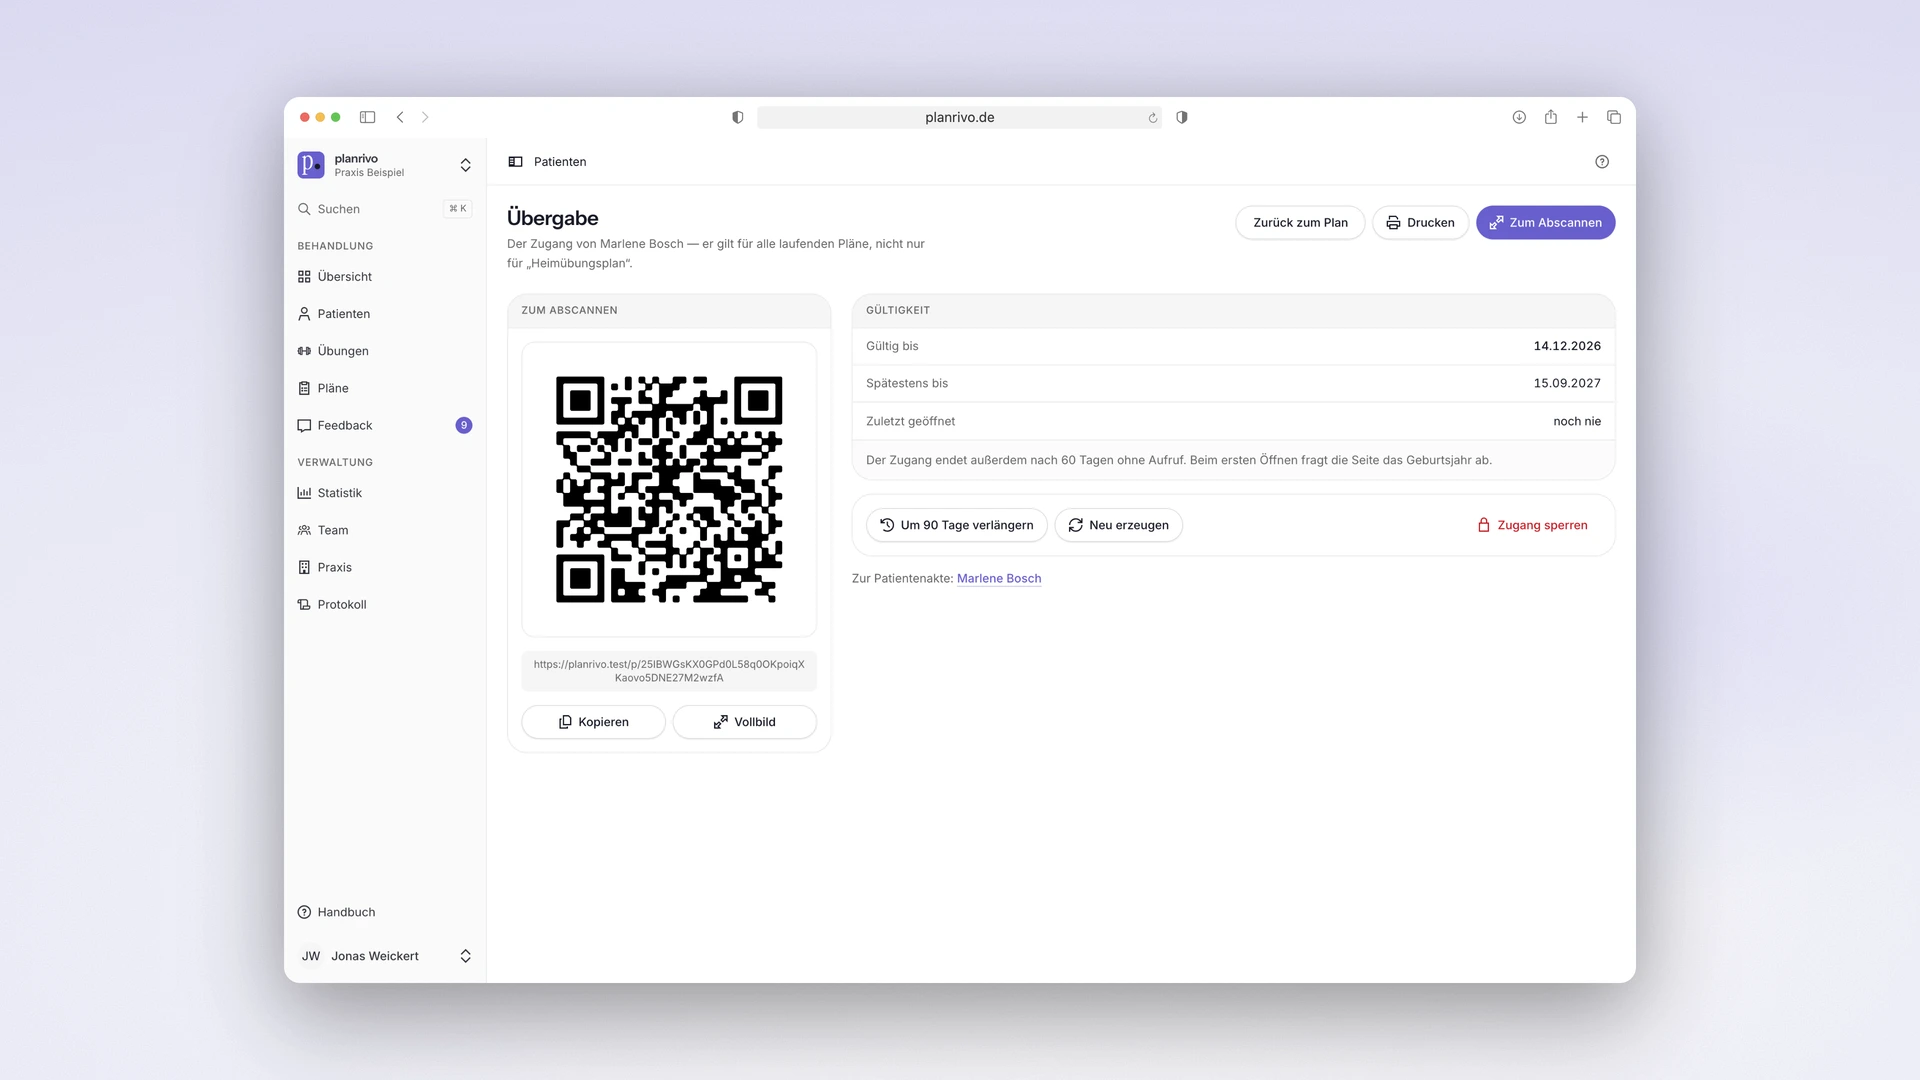Select the date 14.12.2026
Image resolution: width=1920 pixels, height=1080 pixels.
[x=1567, y=346]
